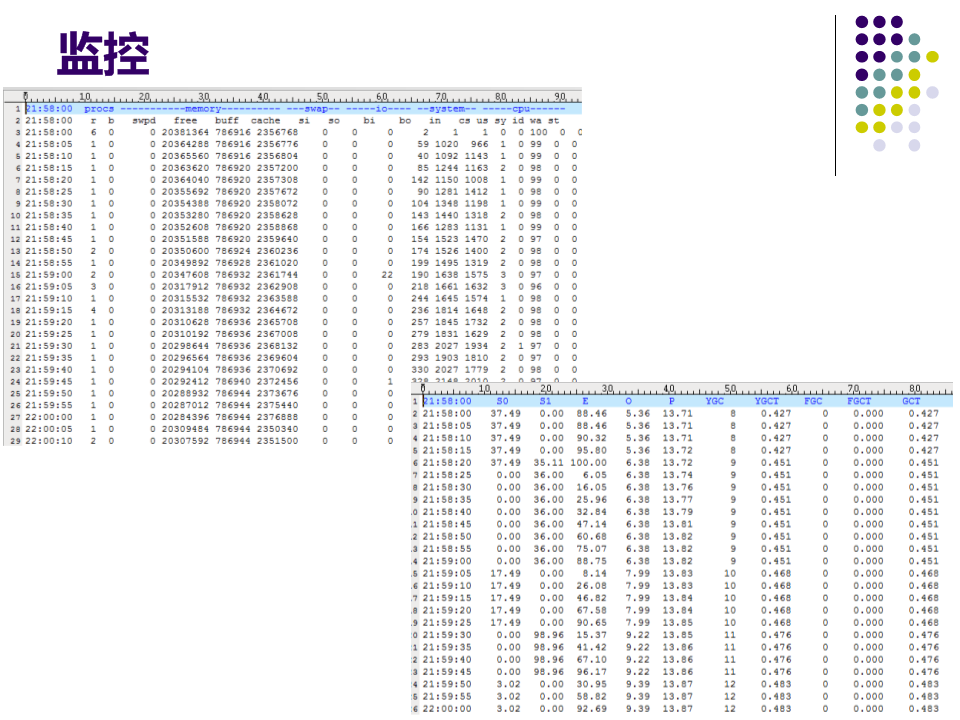Click timestamp 22:00:00 in jstat log
960x720 pixels.
(x=447, y=708)
